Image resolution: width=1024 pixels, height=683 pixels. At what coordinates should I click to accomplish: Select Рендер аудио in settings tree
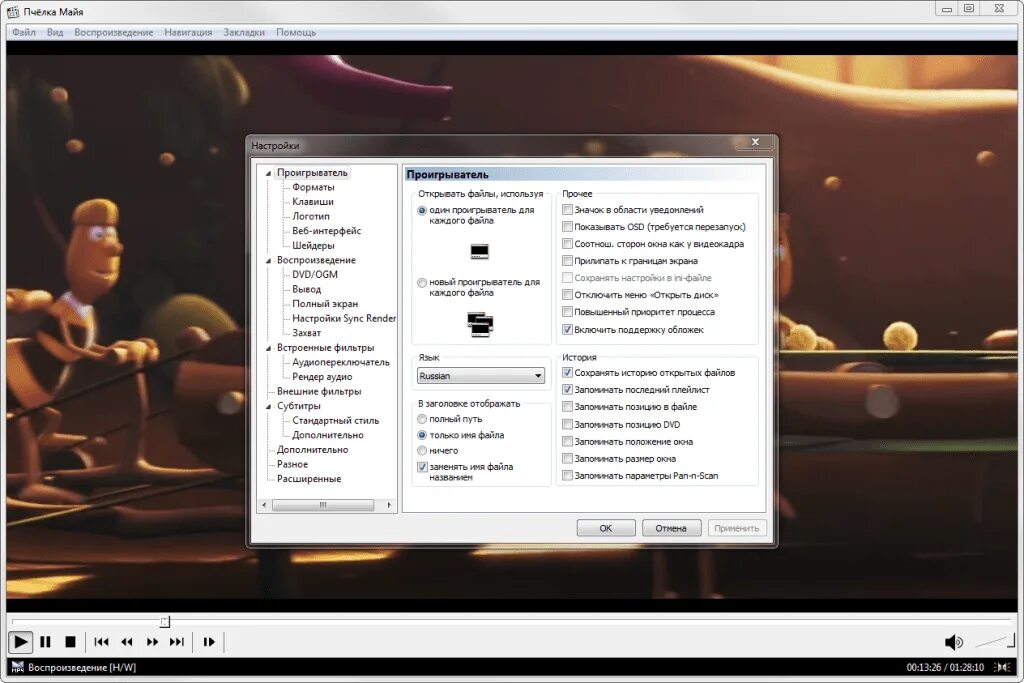click(x=322, y=377)
